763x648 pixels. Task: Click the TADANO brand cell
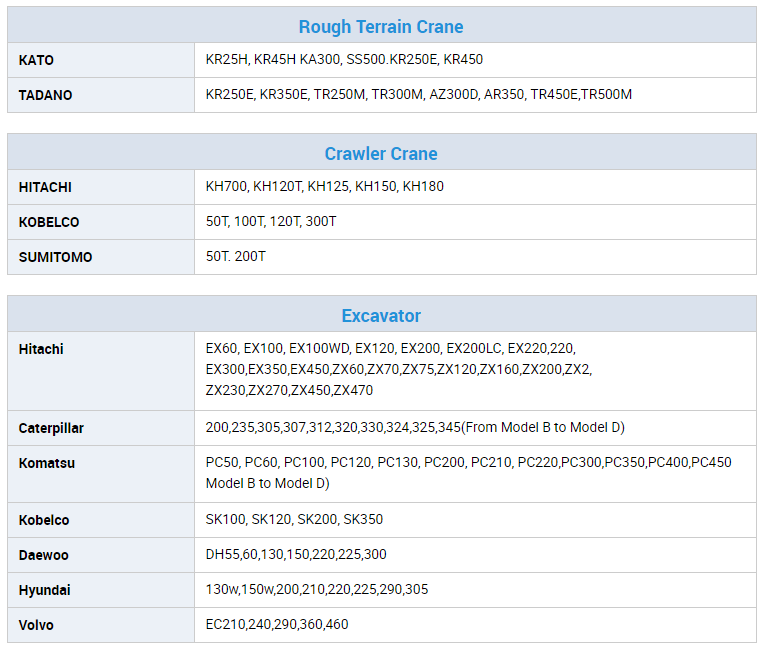(x=101, y=95)
